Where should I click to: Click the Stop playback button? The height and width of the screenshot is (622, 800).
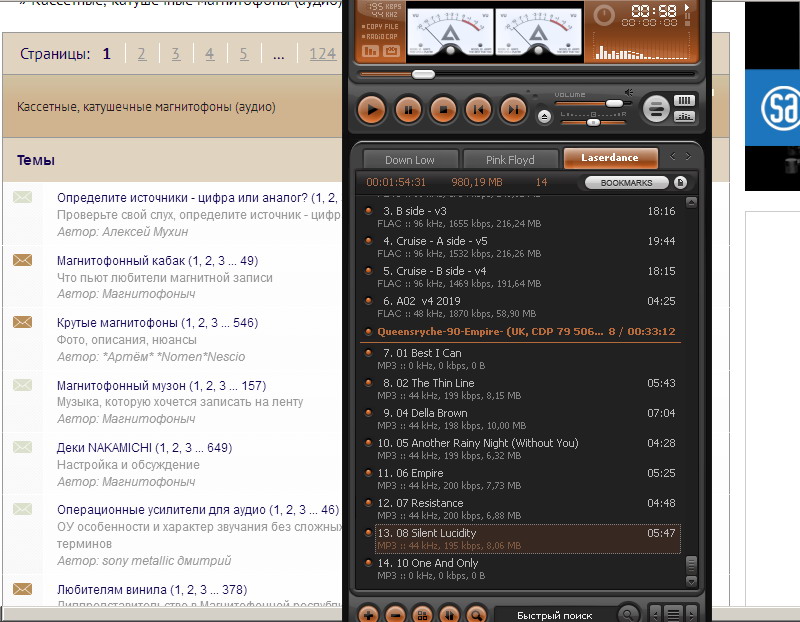[x=443, y=109]
